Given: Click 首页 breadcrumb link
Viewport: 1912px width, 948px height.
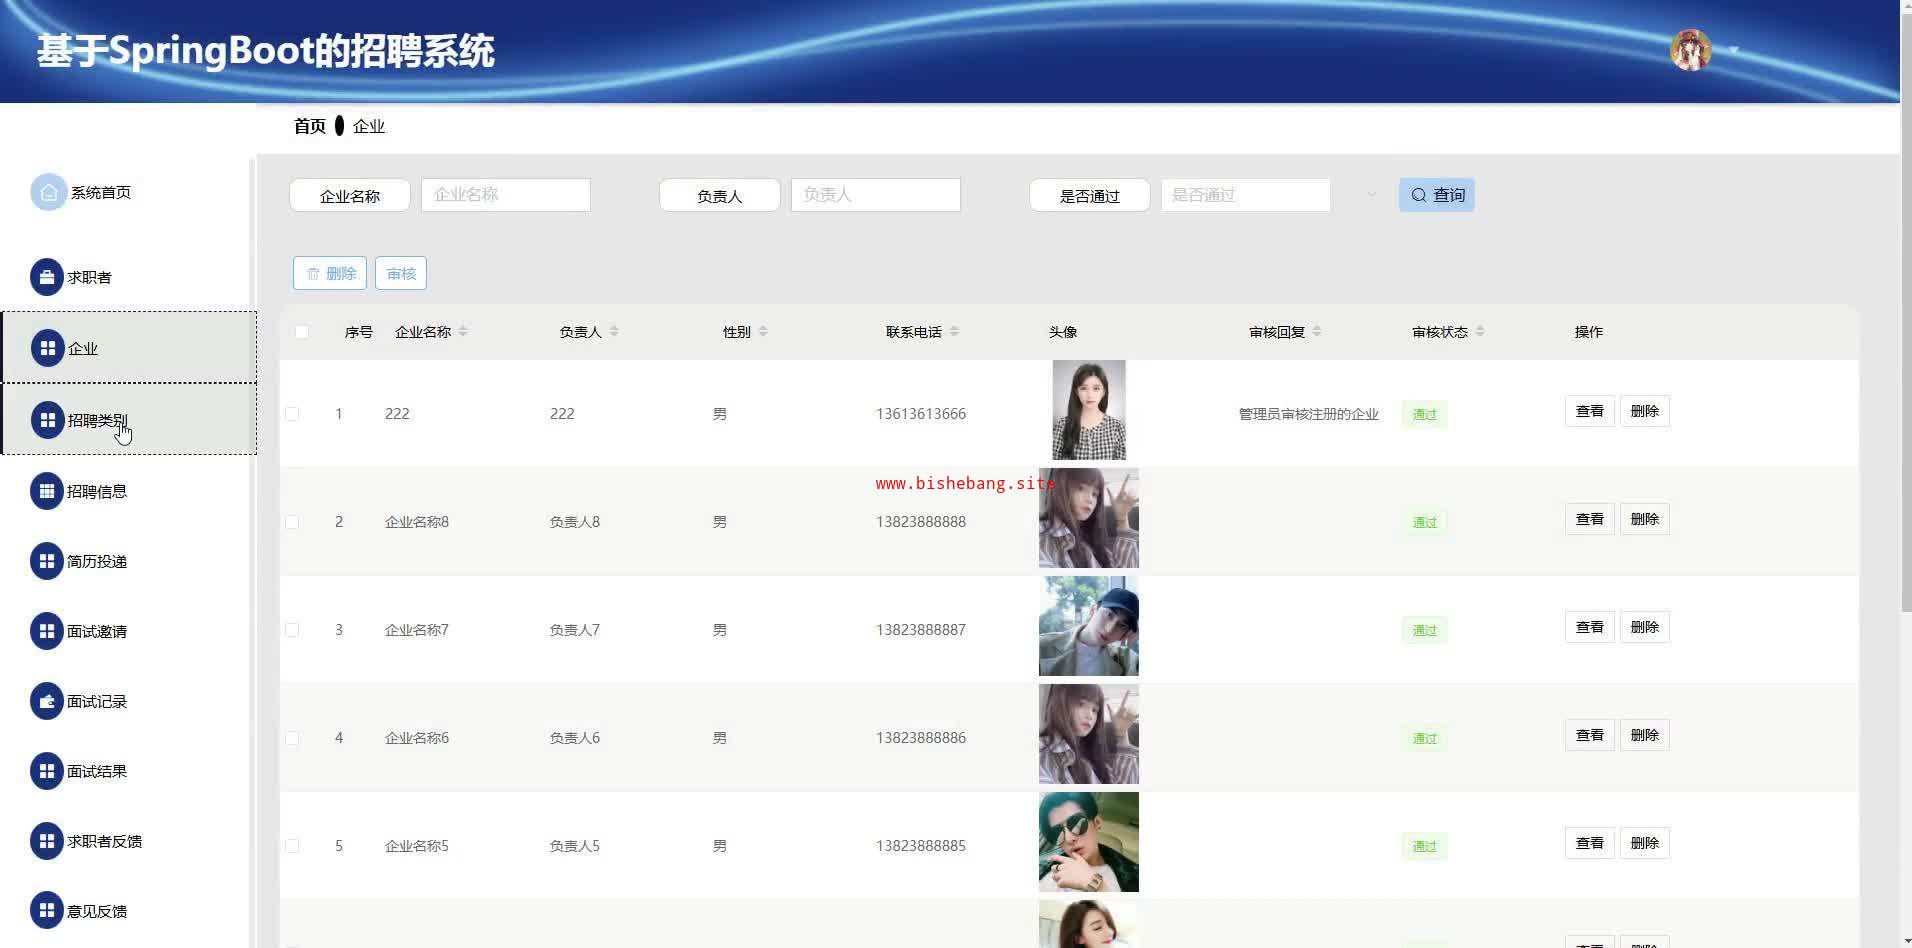Looking at the screenshot, I should pyautogui.click(x=310, y=126).
